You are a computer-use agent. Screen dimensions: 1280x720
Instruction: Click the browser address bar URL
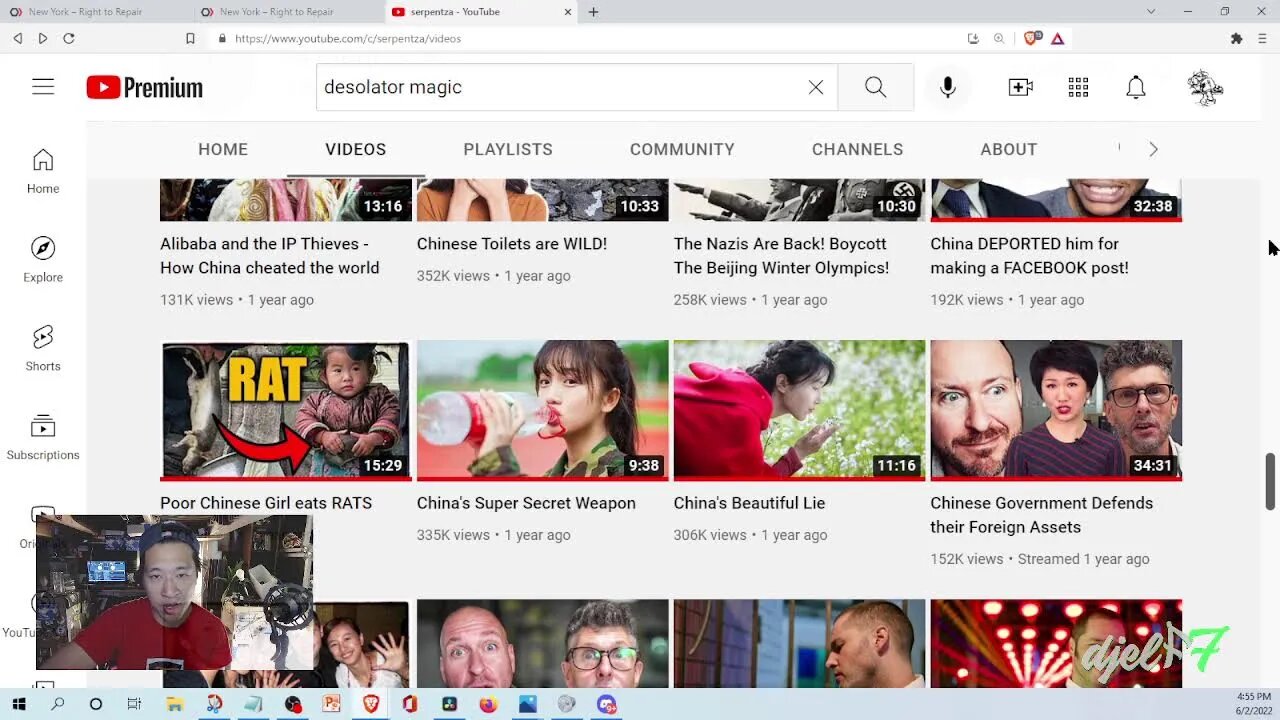(348, 38)
